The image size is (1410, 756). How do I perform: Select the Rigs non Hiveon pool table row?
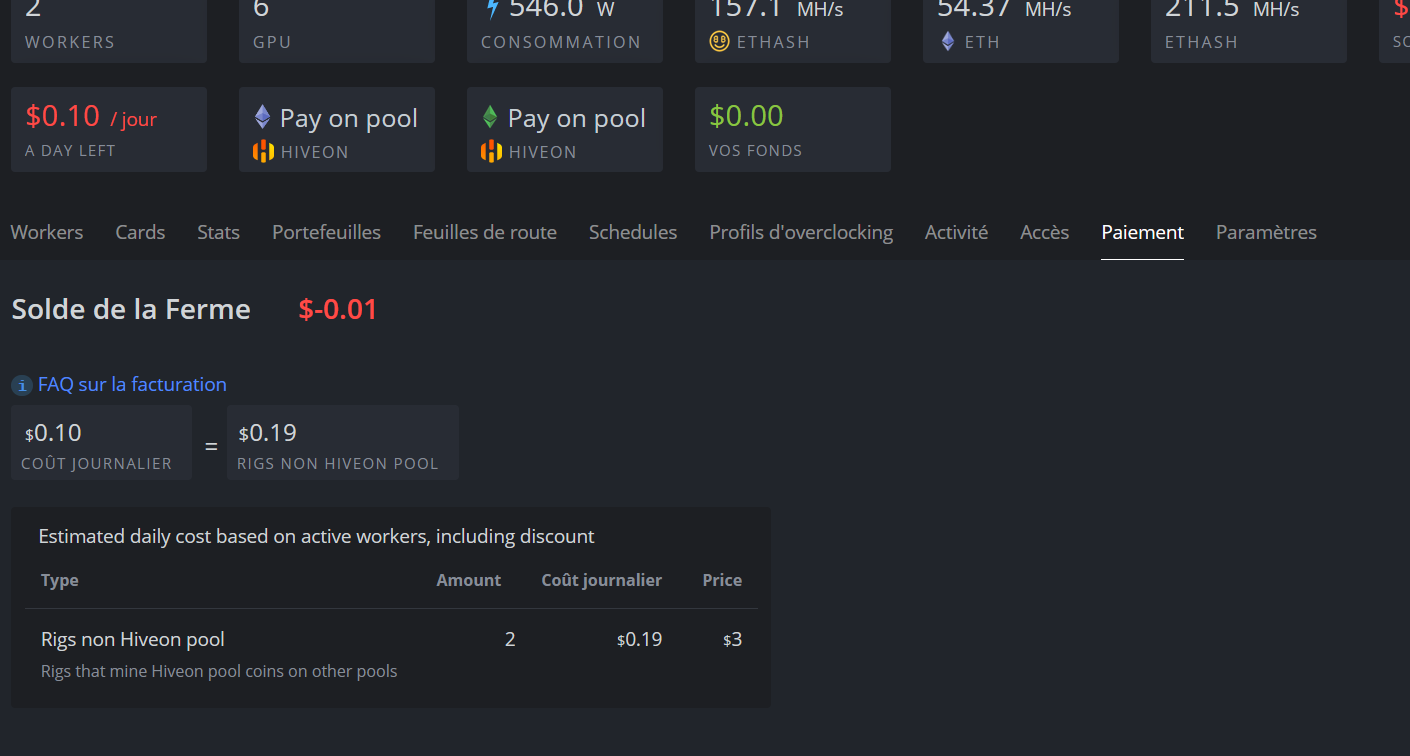390,654
